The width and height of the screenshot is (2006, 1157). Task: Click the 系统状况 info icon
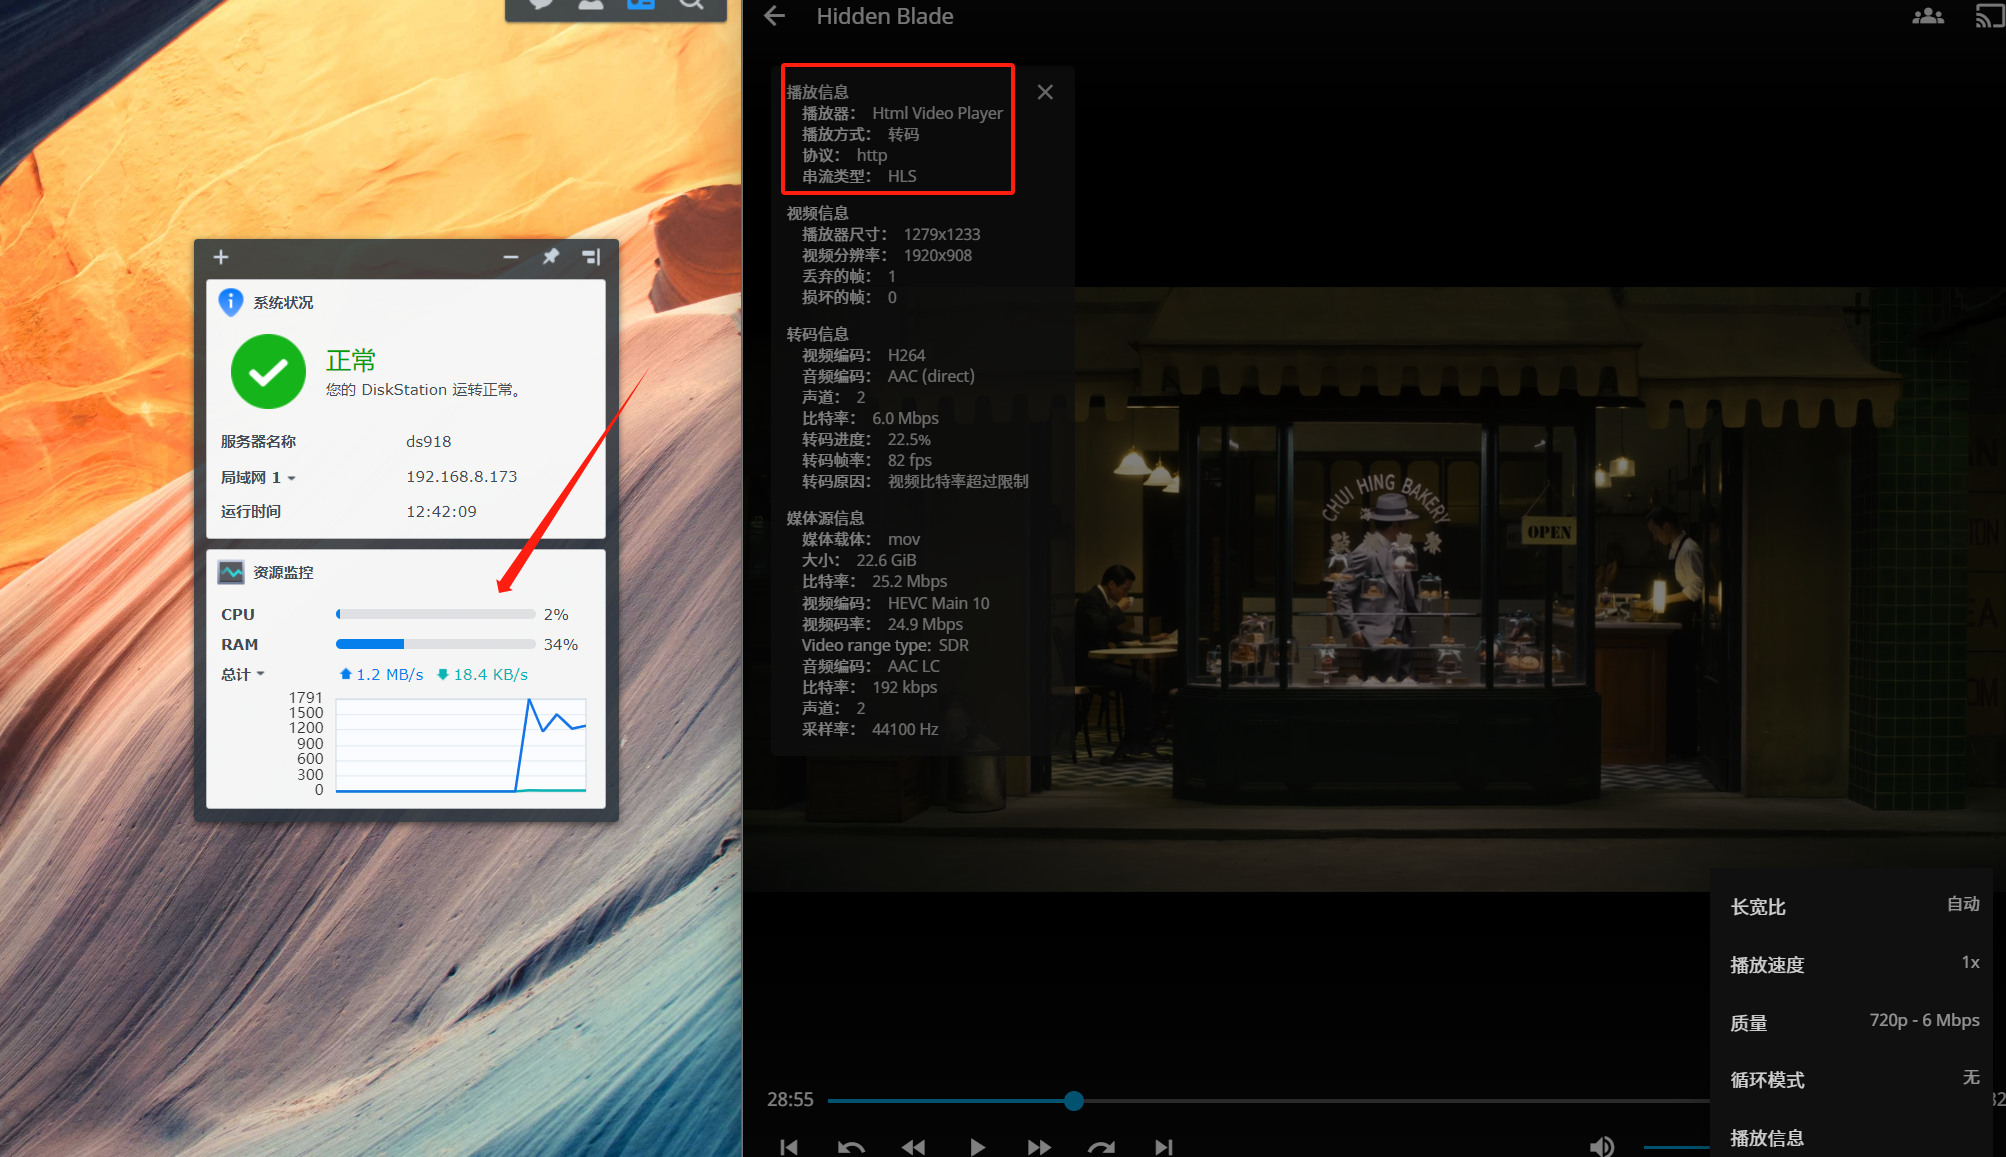[231, 302]
